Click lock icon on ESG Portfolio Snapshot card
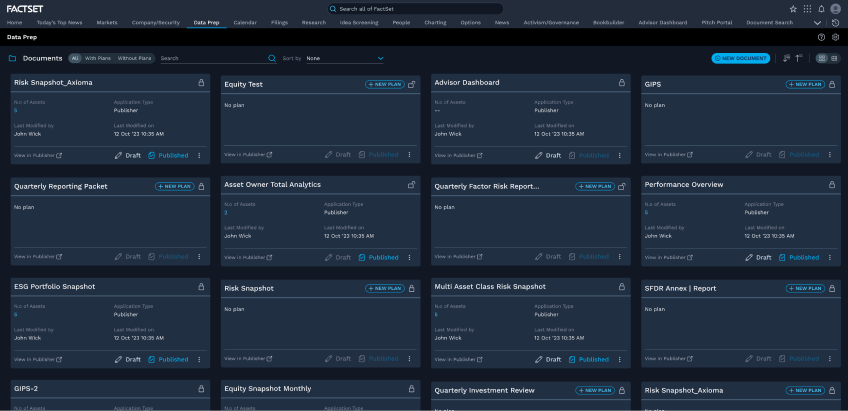This screenshot has height=411, width=848. tap(201, 287)
